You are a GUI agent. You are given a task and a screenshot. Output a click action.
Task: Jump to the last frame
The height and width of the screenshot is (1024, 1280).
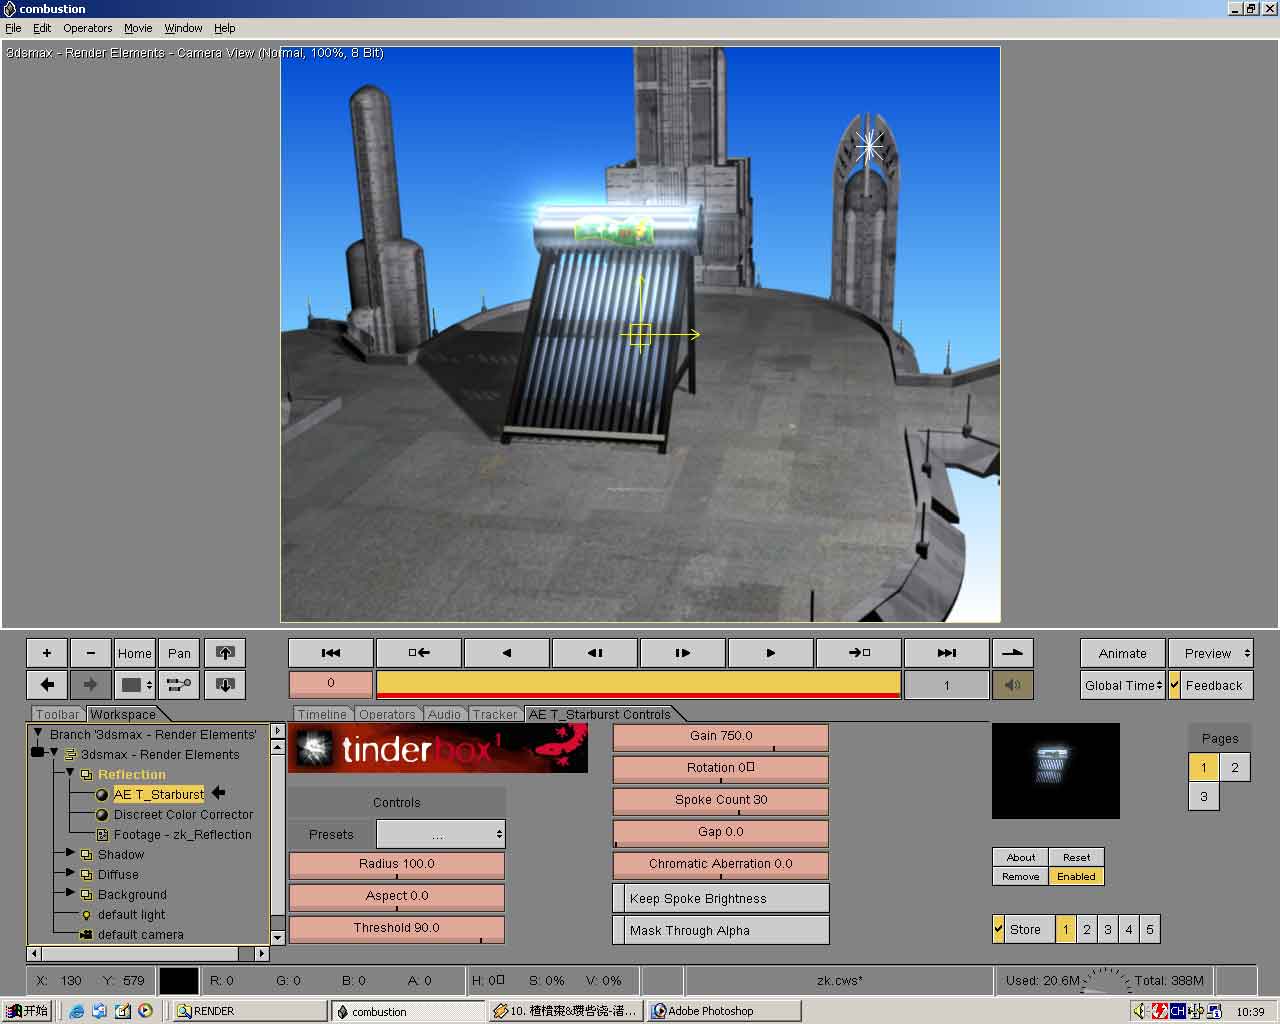[946, 653]
